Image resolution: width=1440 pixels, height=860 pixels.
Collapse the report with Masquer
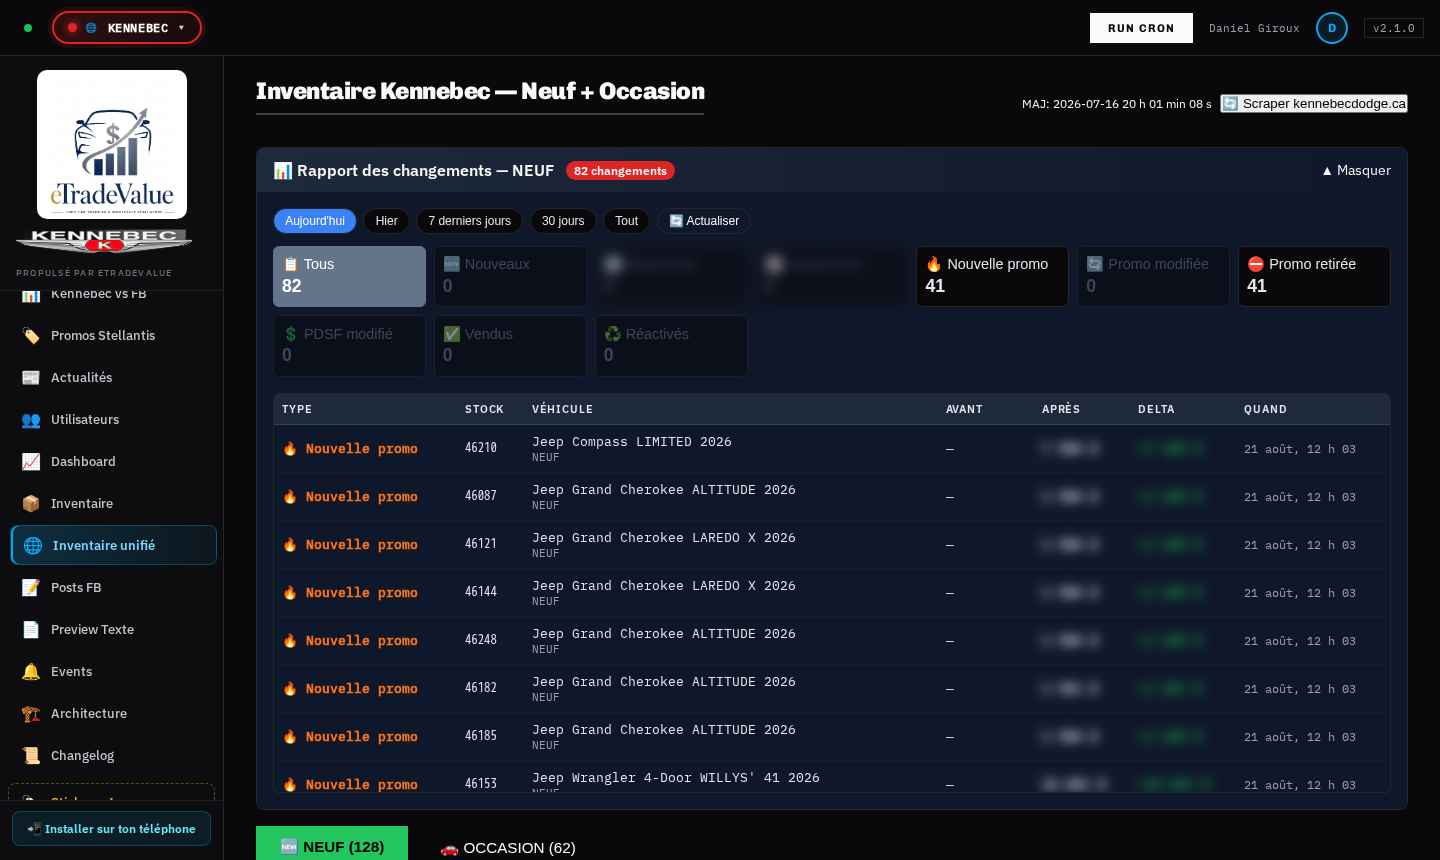coord(1356,171)
